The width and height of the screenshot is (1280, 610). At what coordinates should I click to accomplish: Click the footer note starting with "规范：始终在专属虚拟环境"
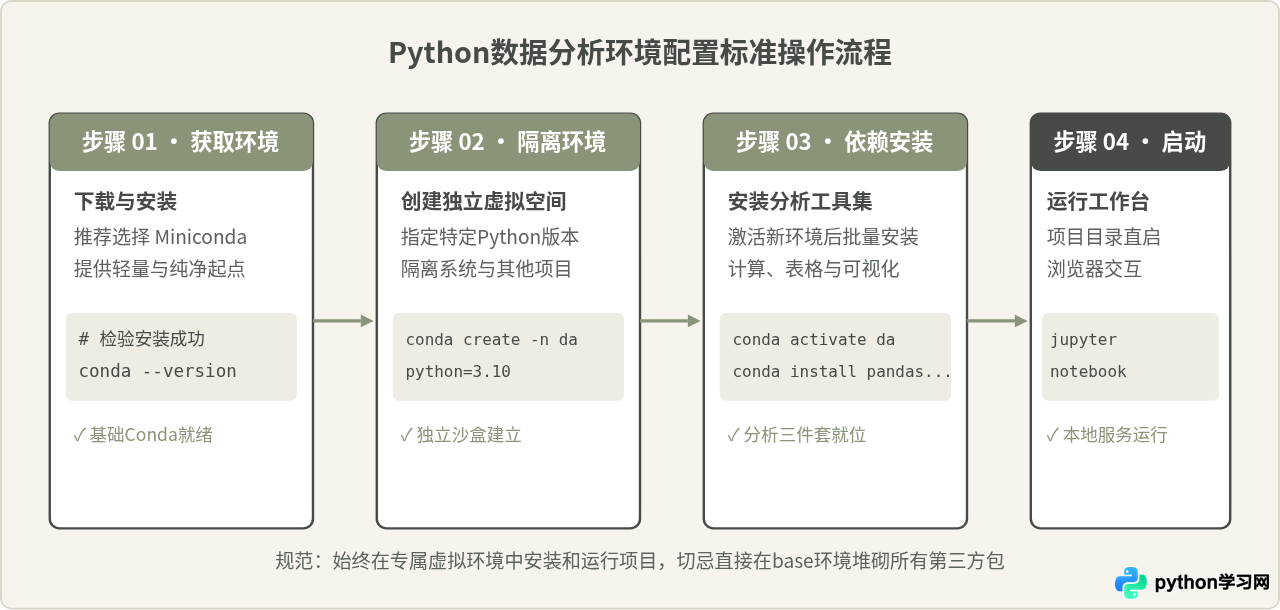tap(640, 561)
